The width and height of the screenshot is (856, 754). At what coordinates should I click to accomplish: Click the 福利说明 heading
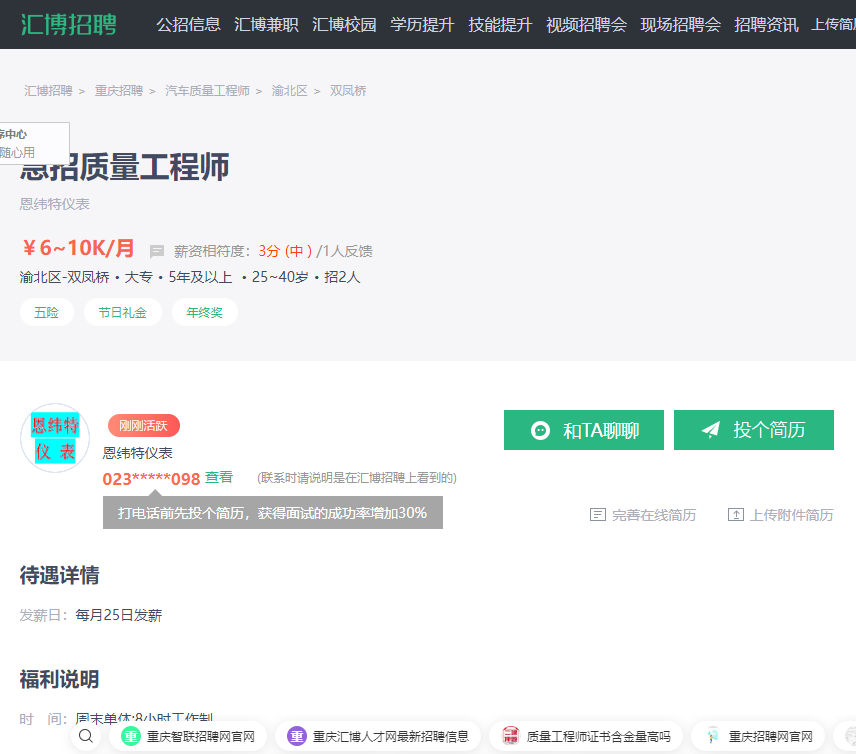tap(60, 679)
